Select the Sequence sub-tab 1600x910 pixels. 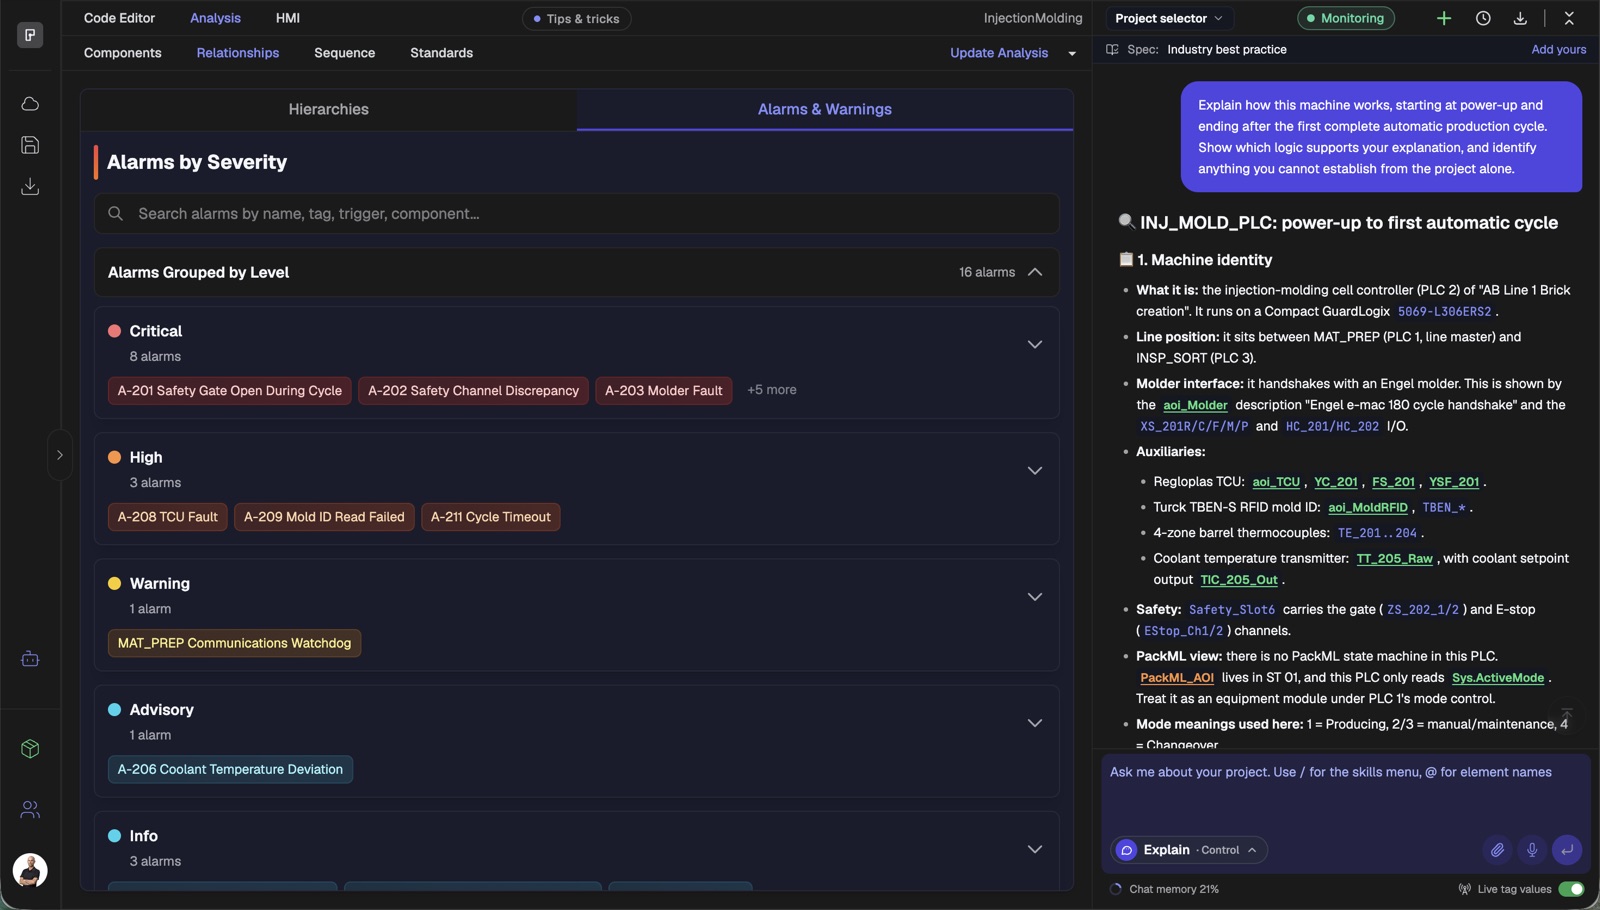[x=344, y=53]
